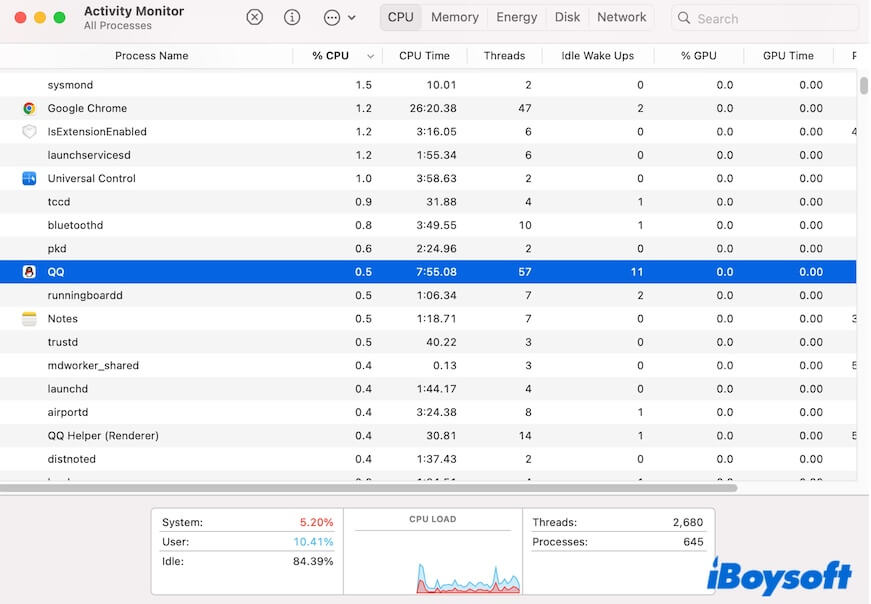Open the Network tab
The height and width of the screenshot is (604, 871).
[x=621, y=16]
